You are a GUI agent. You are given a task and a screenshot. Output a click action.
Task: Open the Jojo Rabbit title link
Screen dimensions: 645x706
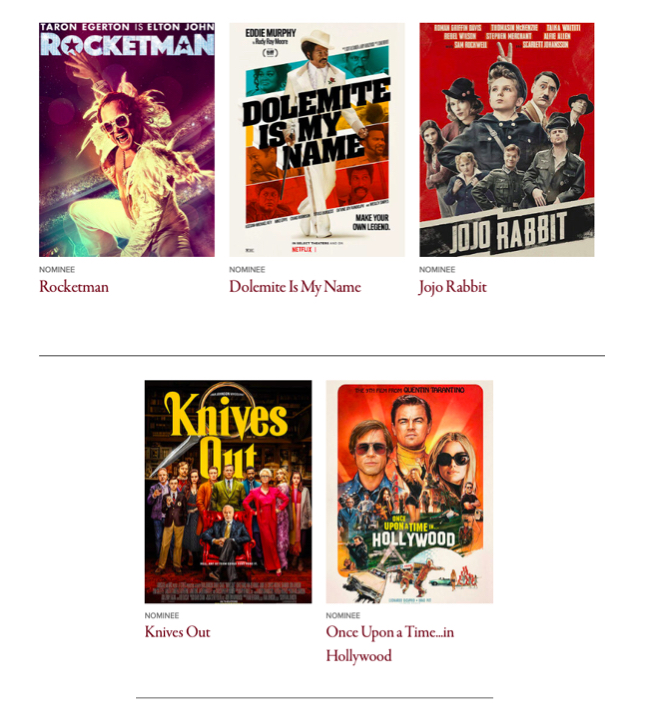453,287
